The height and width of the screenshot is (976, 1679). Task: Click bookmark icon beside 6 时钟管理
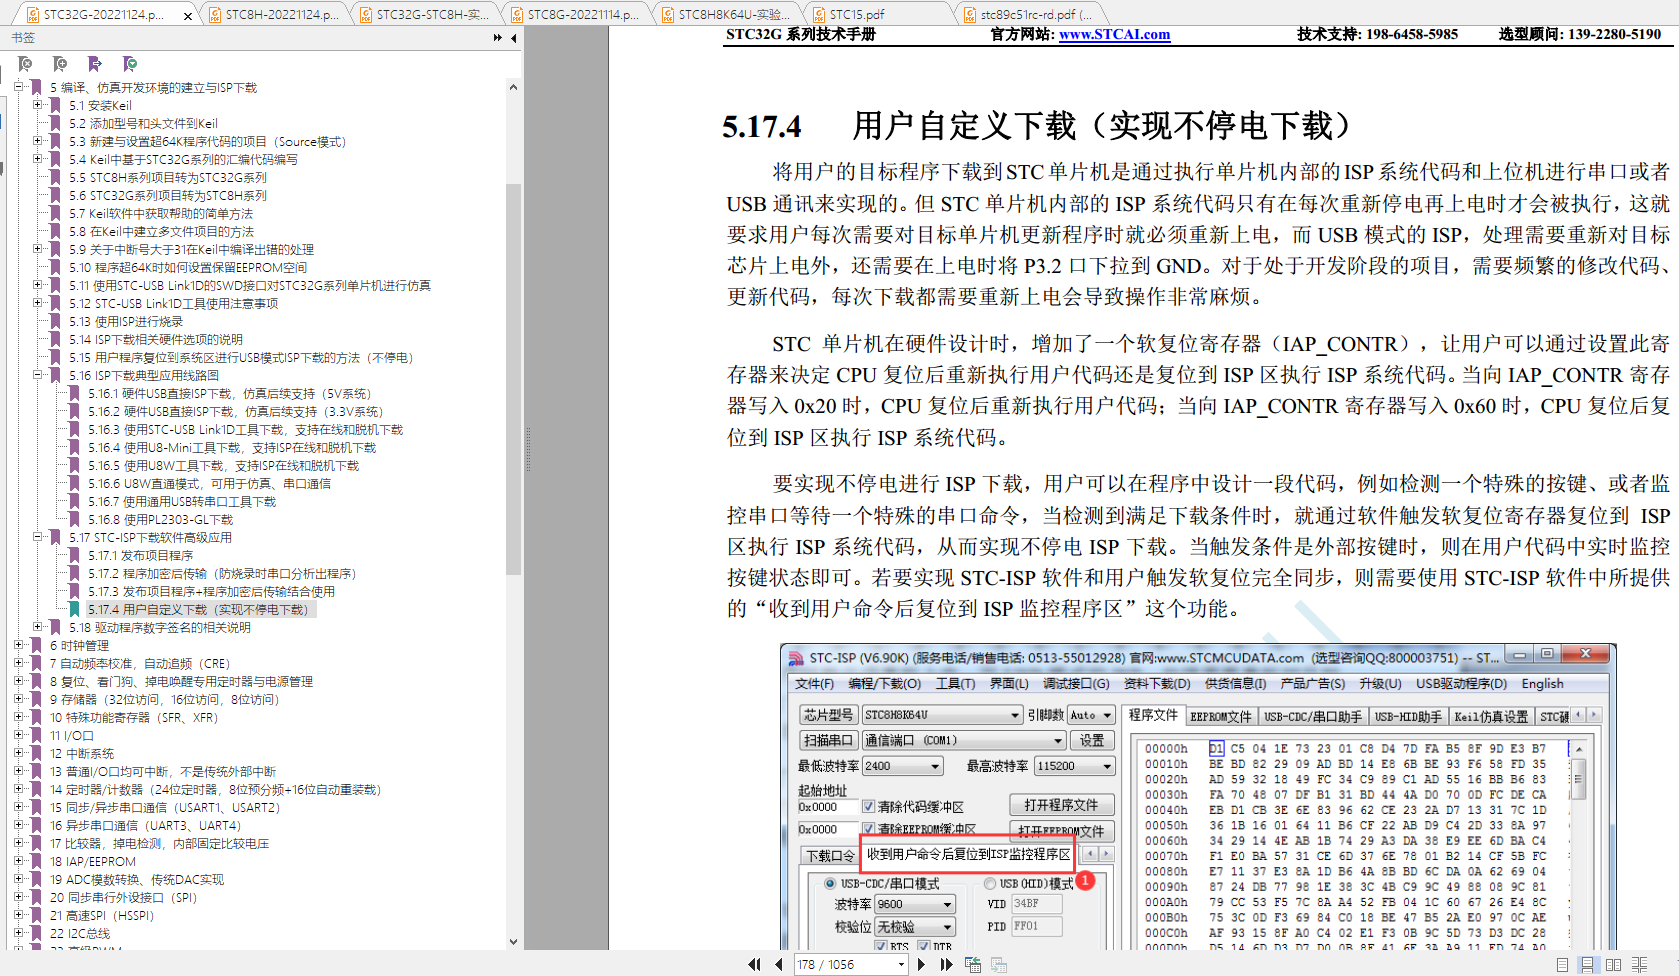tap(36, 645)
